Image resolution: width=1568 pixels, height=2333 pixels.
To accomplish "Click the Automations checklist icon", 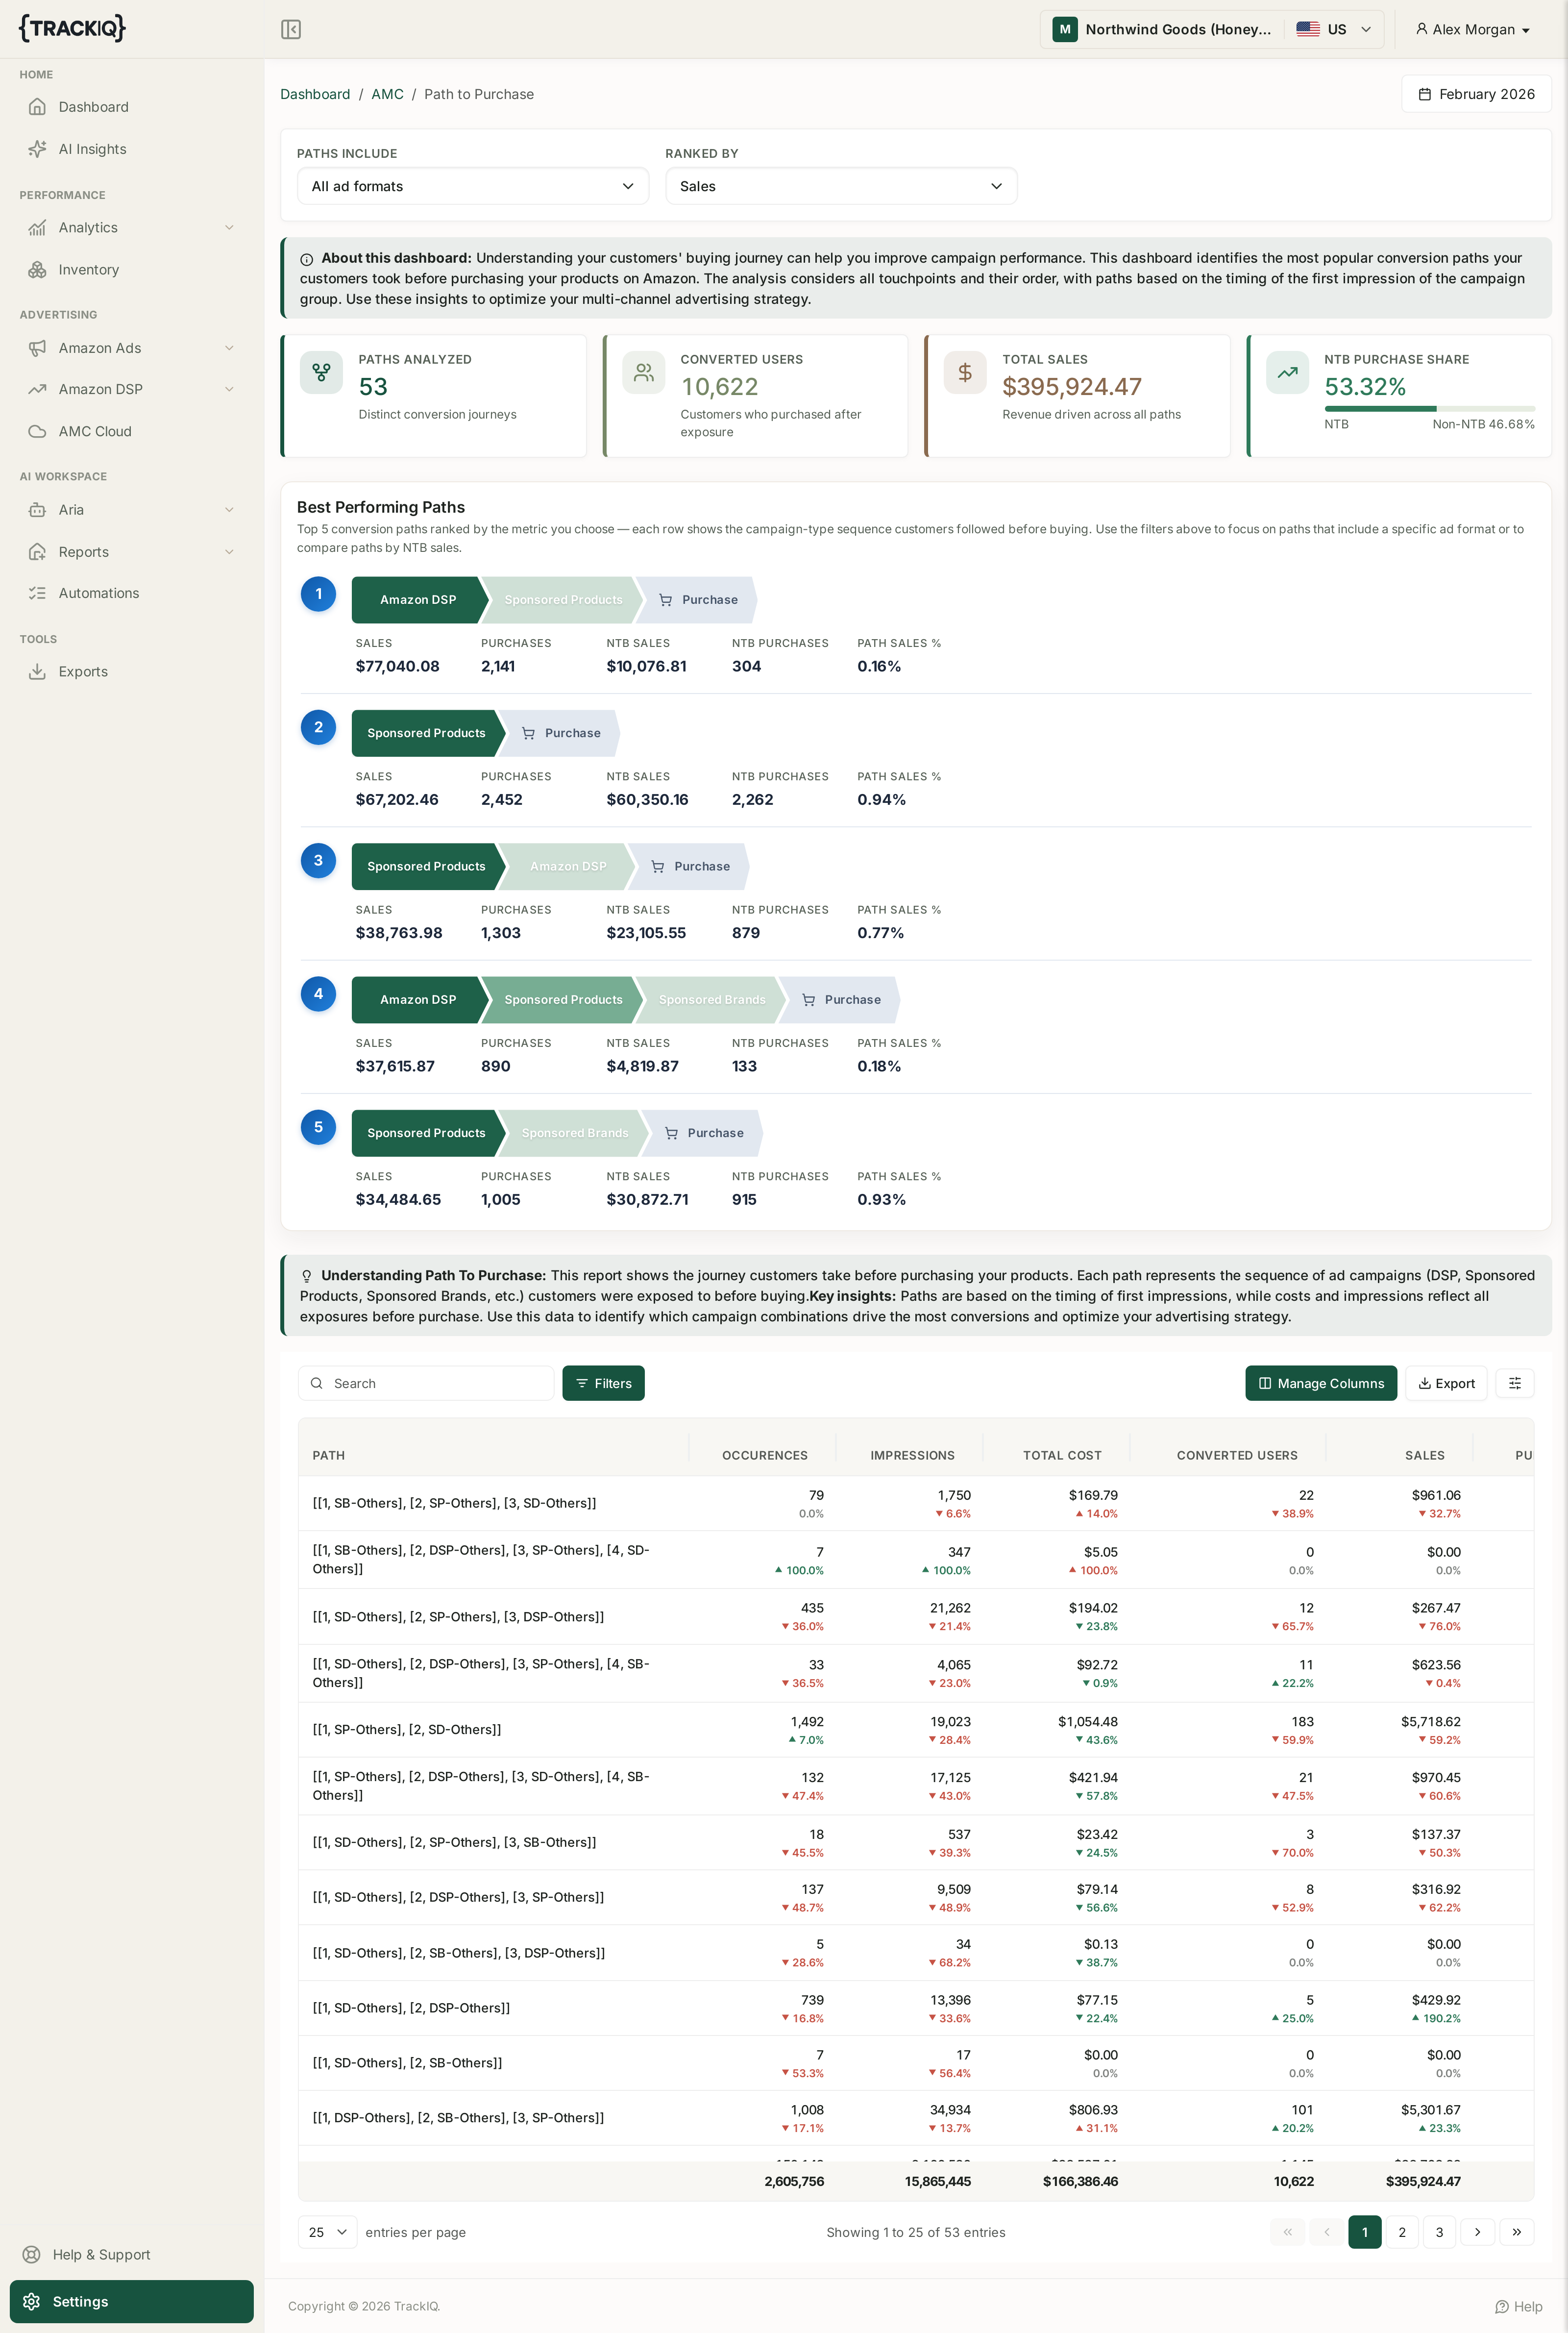I will click(x=37, y=593).
